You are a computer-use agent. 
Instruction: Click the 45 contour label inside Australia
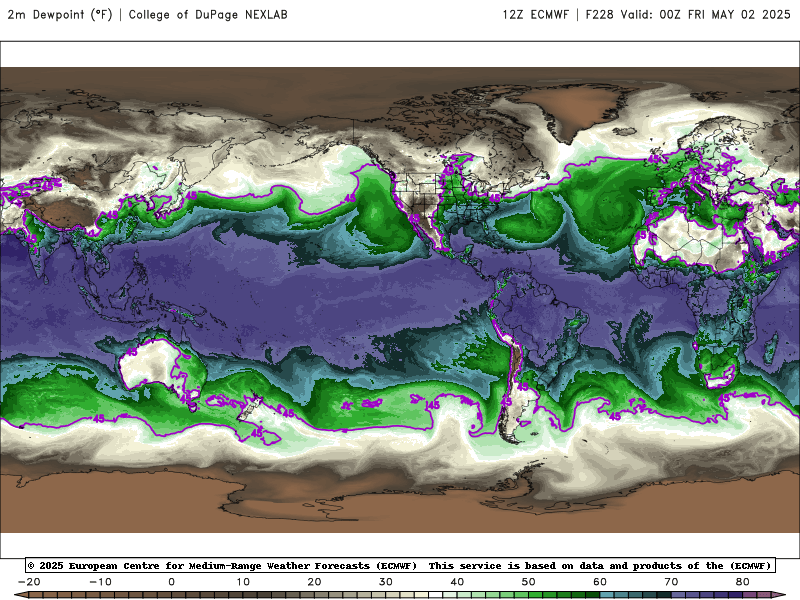[132, 352]
